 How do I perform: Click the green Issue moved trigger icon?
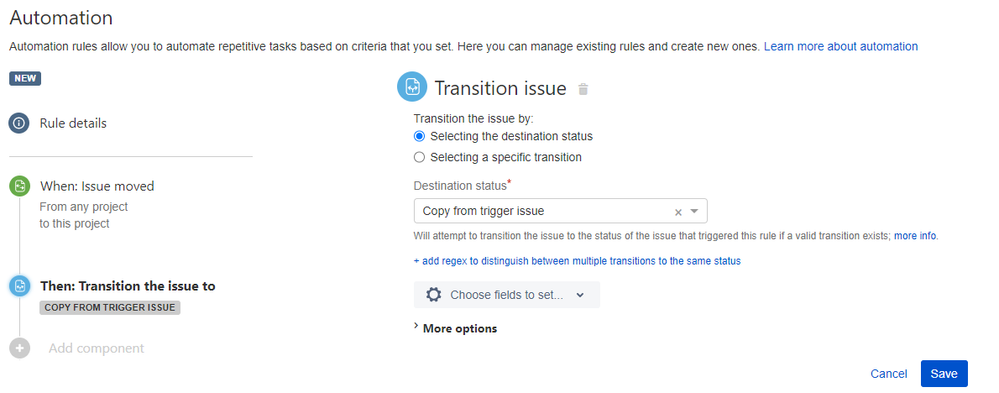click(19, 186)
